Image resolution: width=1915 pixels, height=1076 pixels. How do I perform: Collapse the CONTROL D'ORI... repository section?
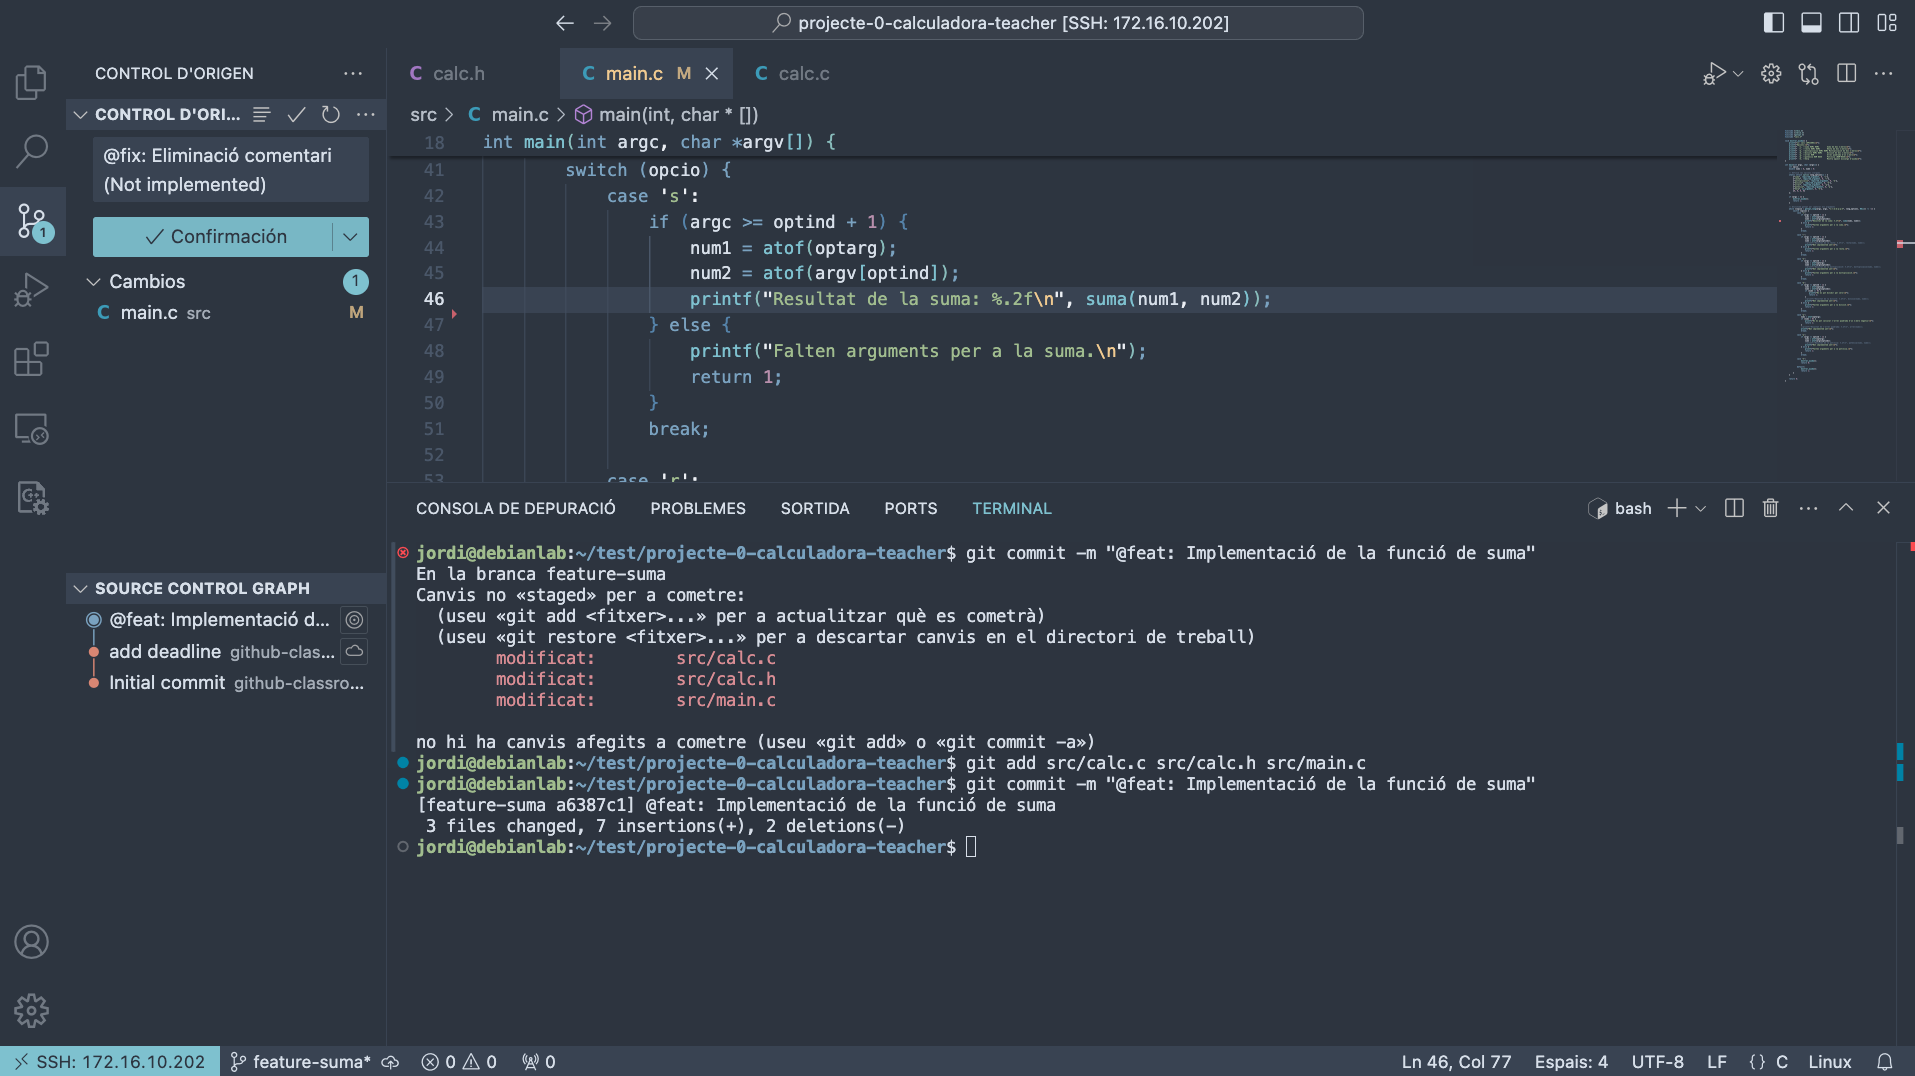tap(80, 114)
